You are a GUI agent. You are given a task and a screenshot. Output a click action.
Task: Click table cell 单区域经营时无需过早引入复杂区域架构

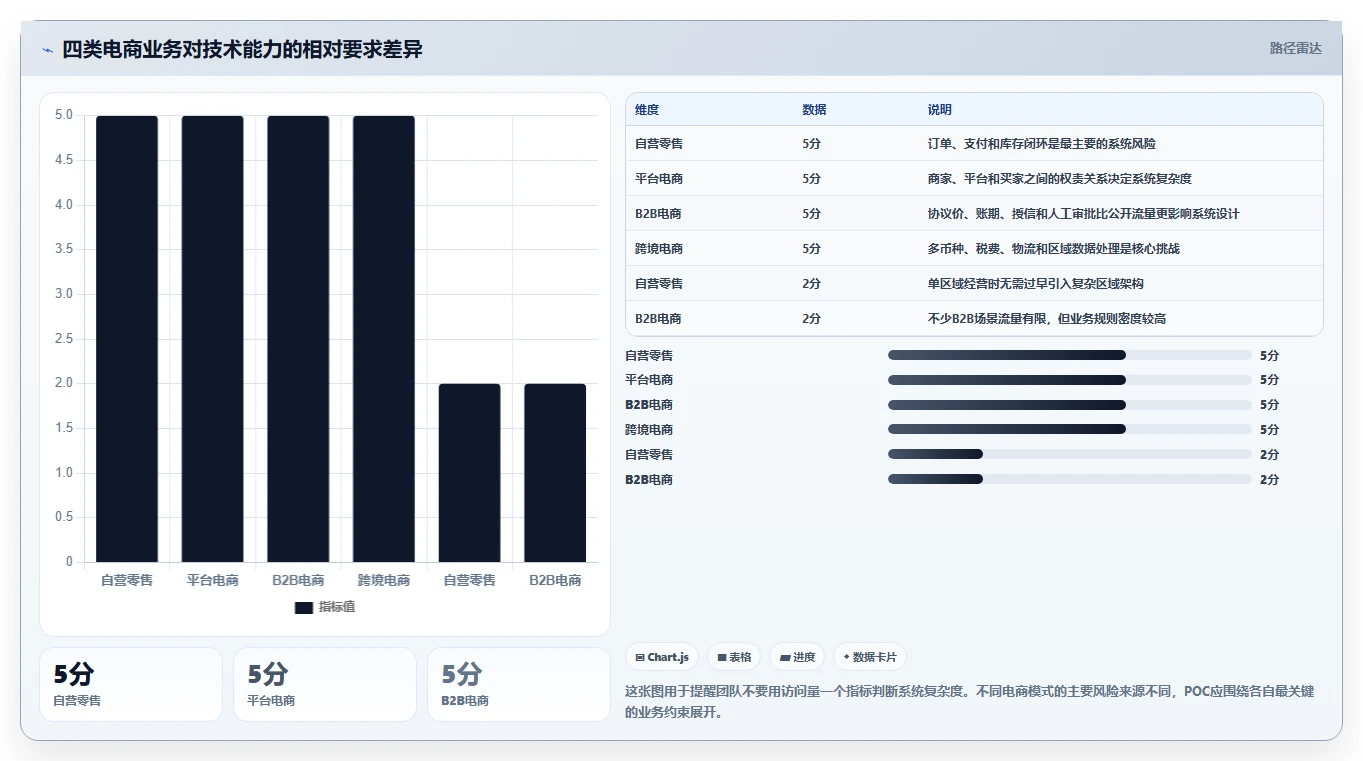(1035, 284)
